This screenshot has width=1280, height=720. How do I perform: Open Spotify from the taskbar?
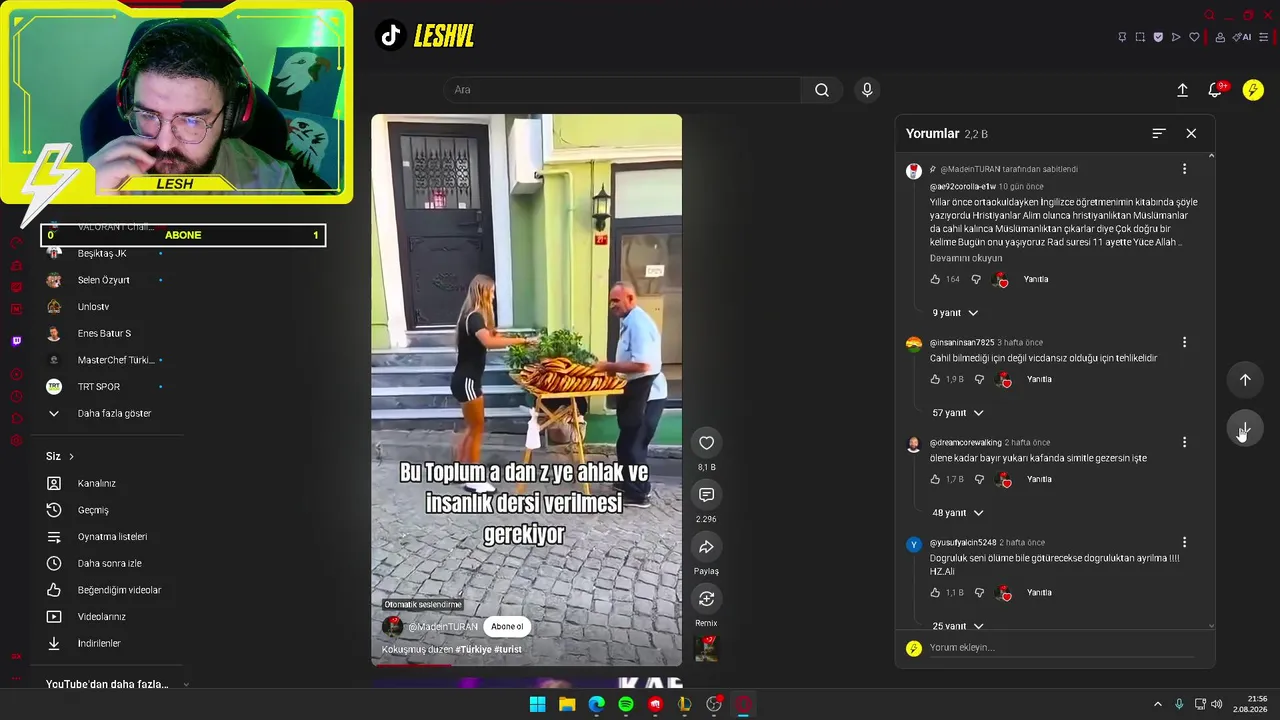(626, 704)
